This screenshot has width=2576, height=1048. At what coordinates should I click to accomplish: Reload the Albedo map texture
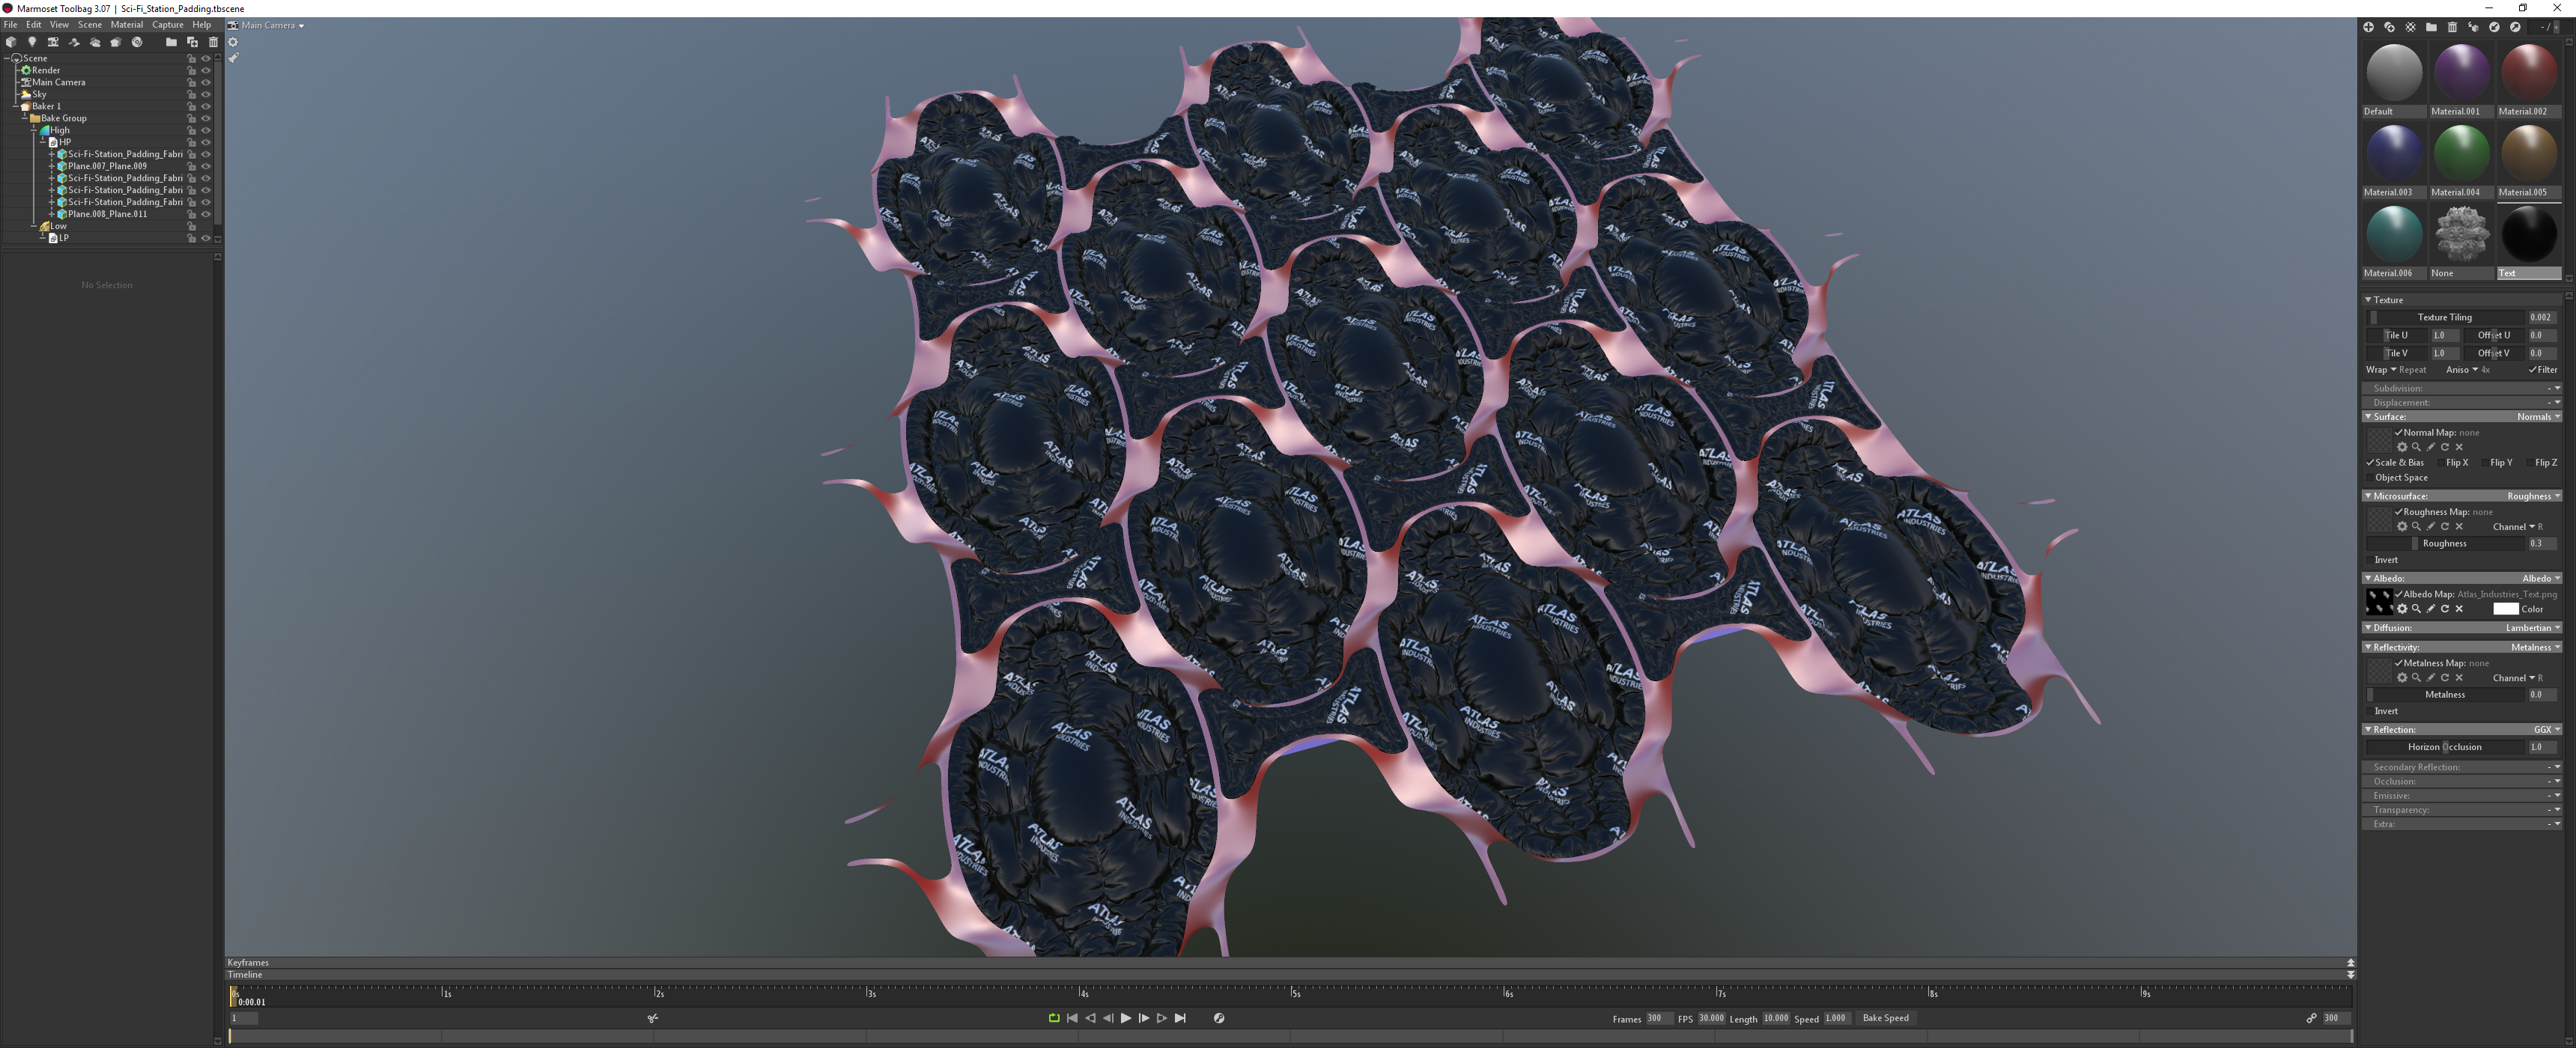click(x=2445, y=609)
